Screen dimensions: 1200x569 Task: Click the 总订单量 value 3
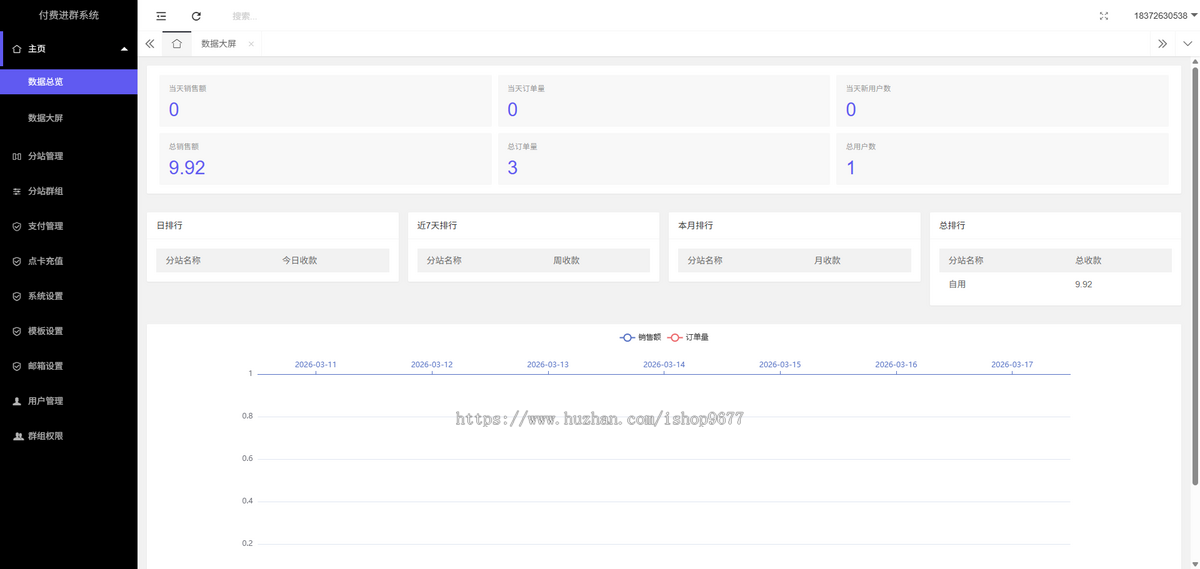point(513,168)
